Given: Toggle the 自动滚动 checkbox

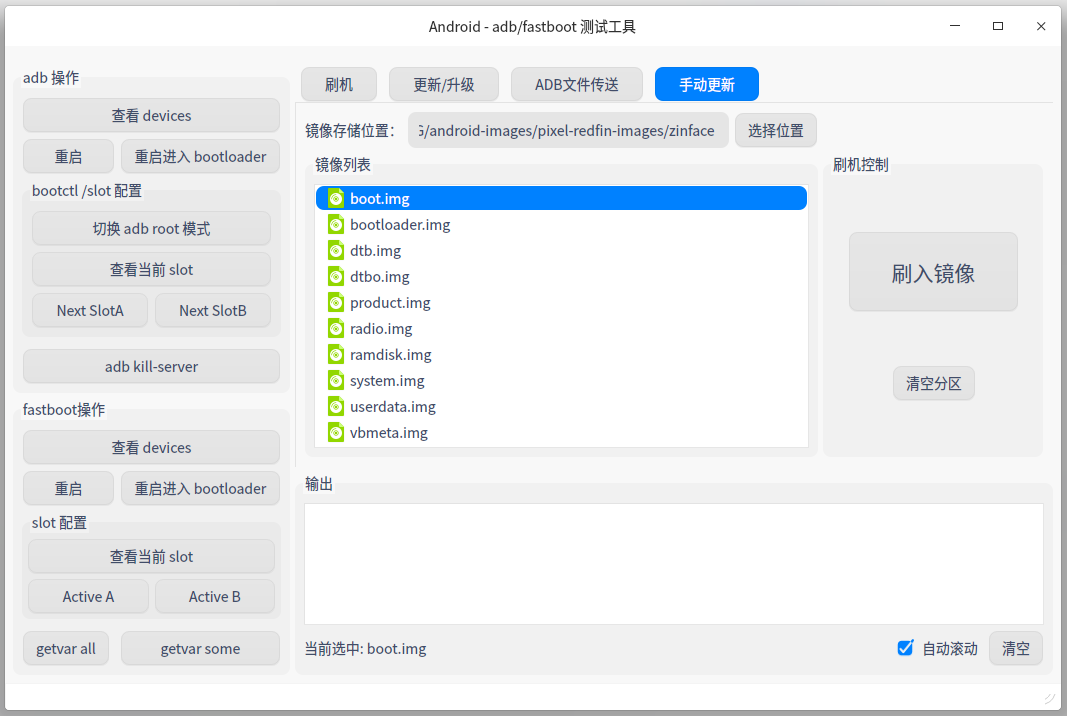Looking at the screenshot, I should [906, 648].
